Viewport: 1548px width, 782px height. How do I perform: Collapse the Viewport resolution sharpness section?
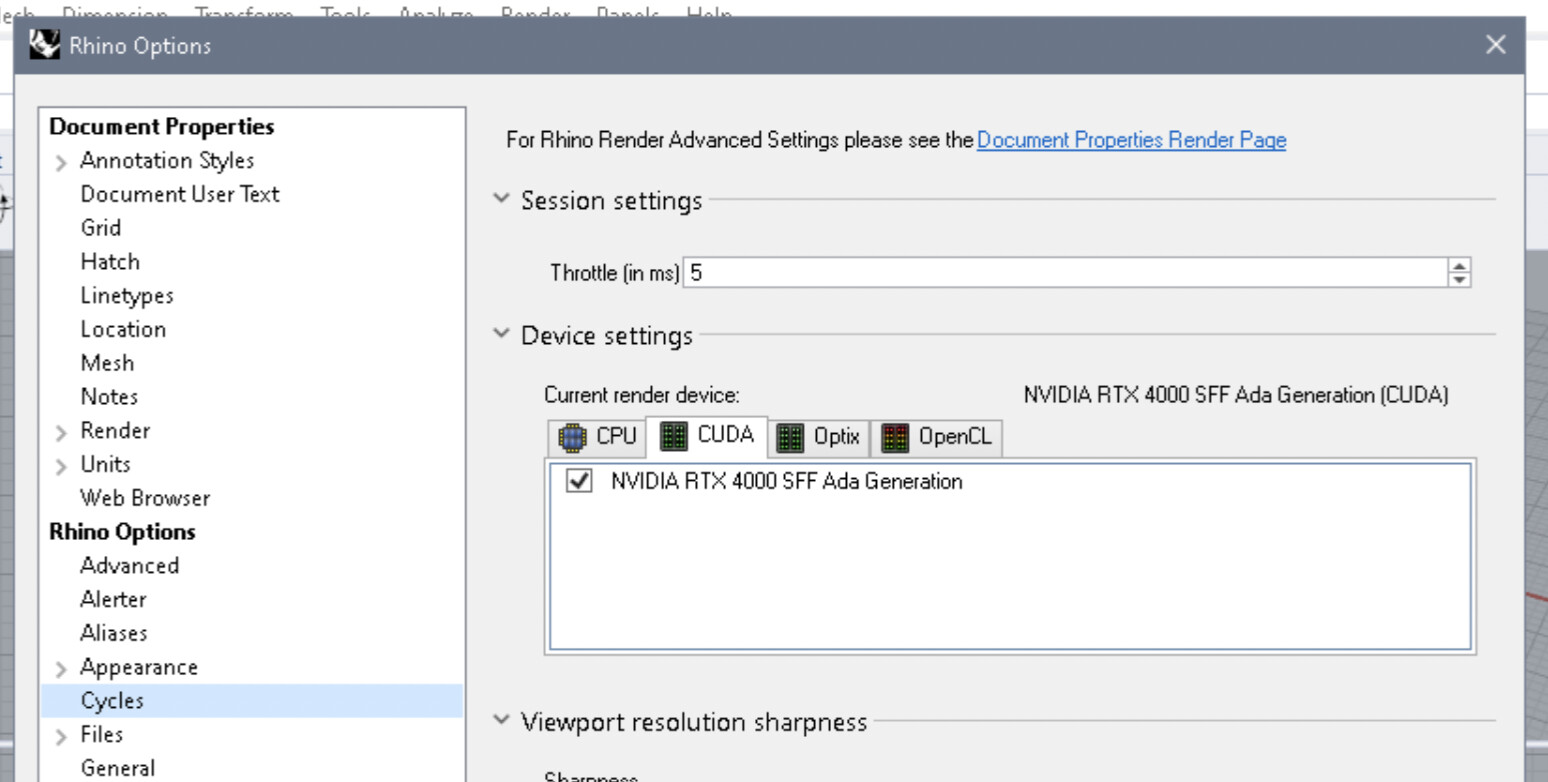502,721
